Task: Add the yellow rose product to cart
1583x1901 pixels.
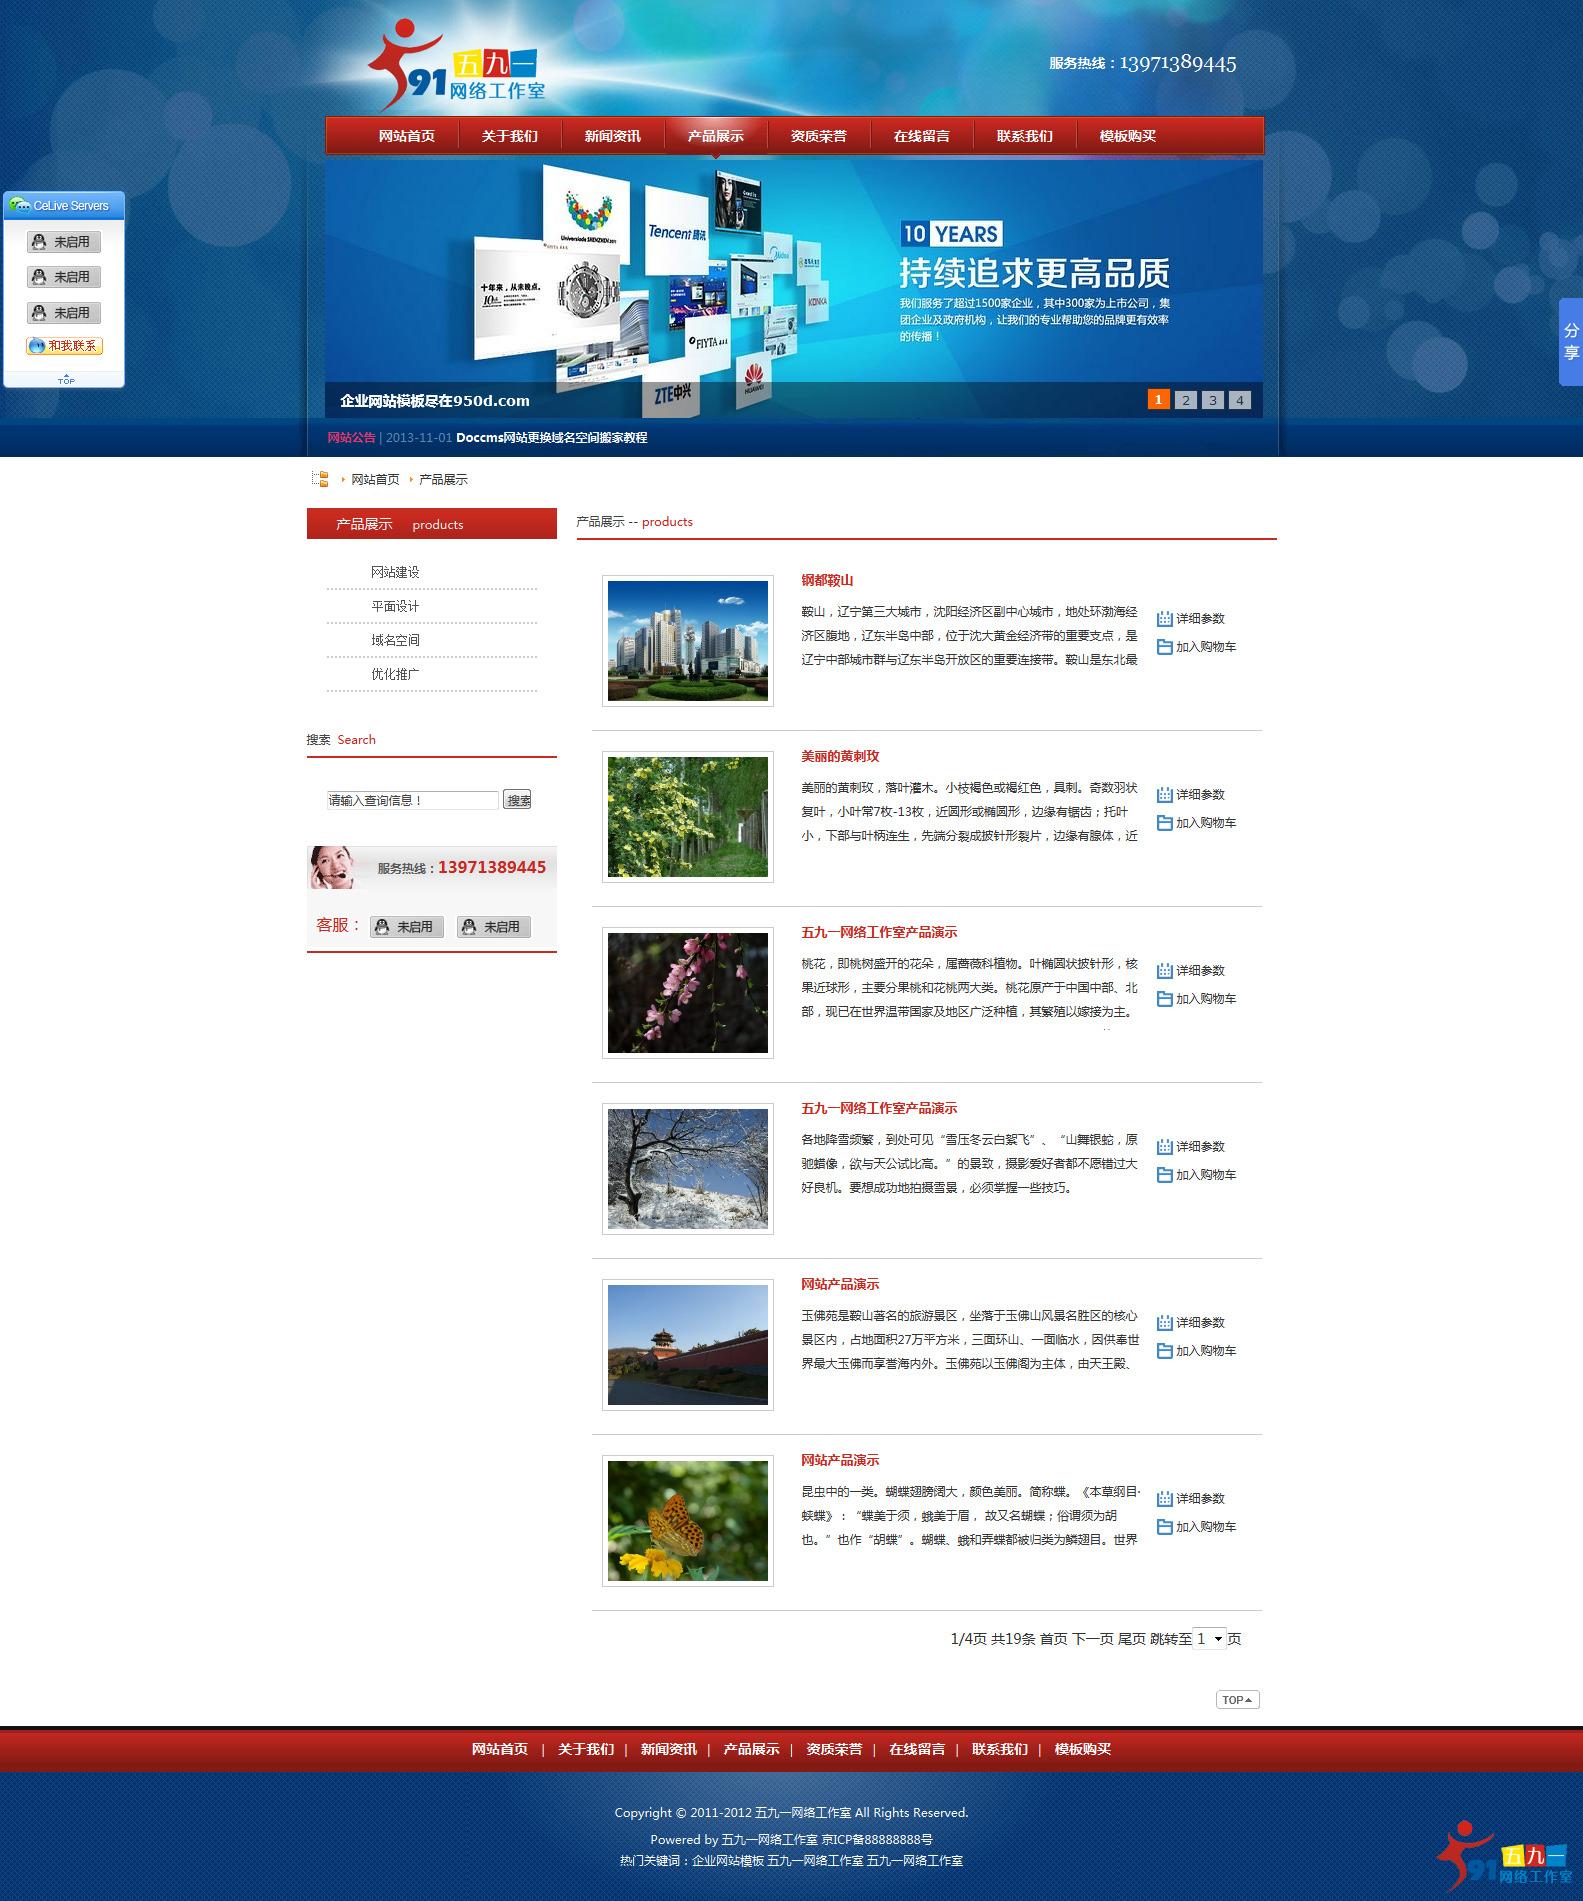Action: [1196, 823]
